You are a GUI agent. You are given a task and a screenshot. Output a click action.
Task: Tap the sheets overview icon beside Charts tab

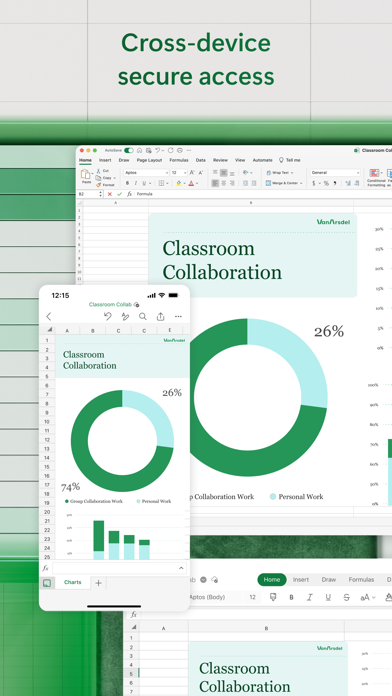47,583
